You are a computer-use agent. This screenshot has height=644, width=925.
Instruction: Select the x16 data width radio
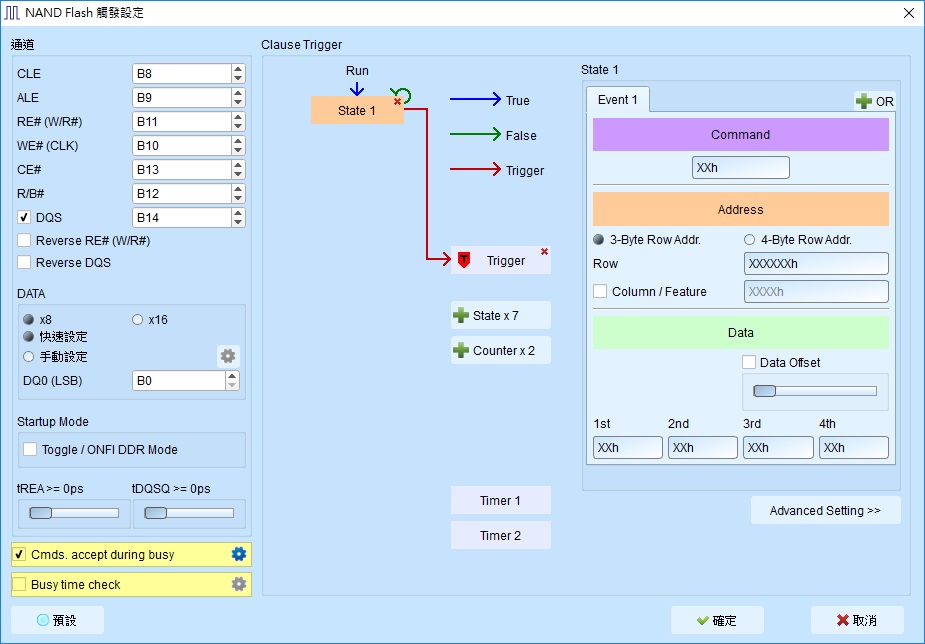[x=137, y=320]
